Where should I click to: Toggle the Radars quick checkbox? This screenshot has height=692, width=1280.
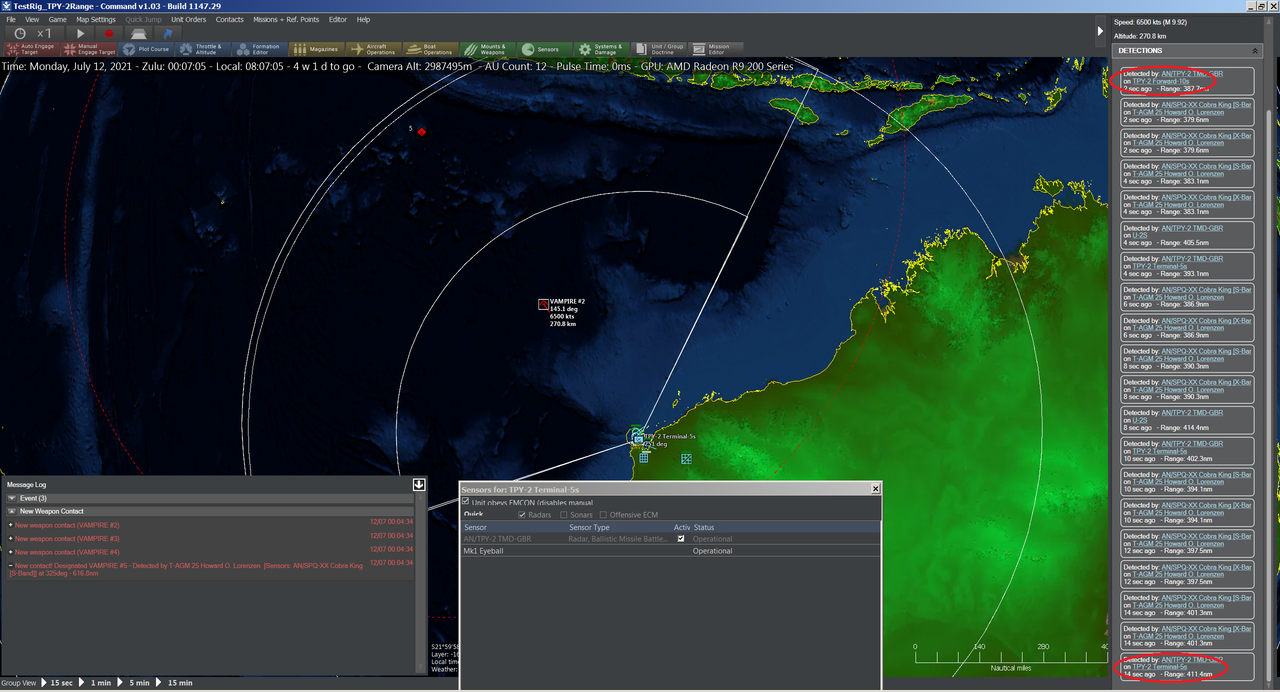pyautogui.click(x=522, y=515)
